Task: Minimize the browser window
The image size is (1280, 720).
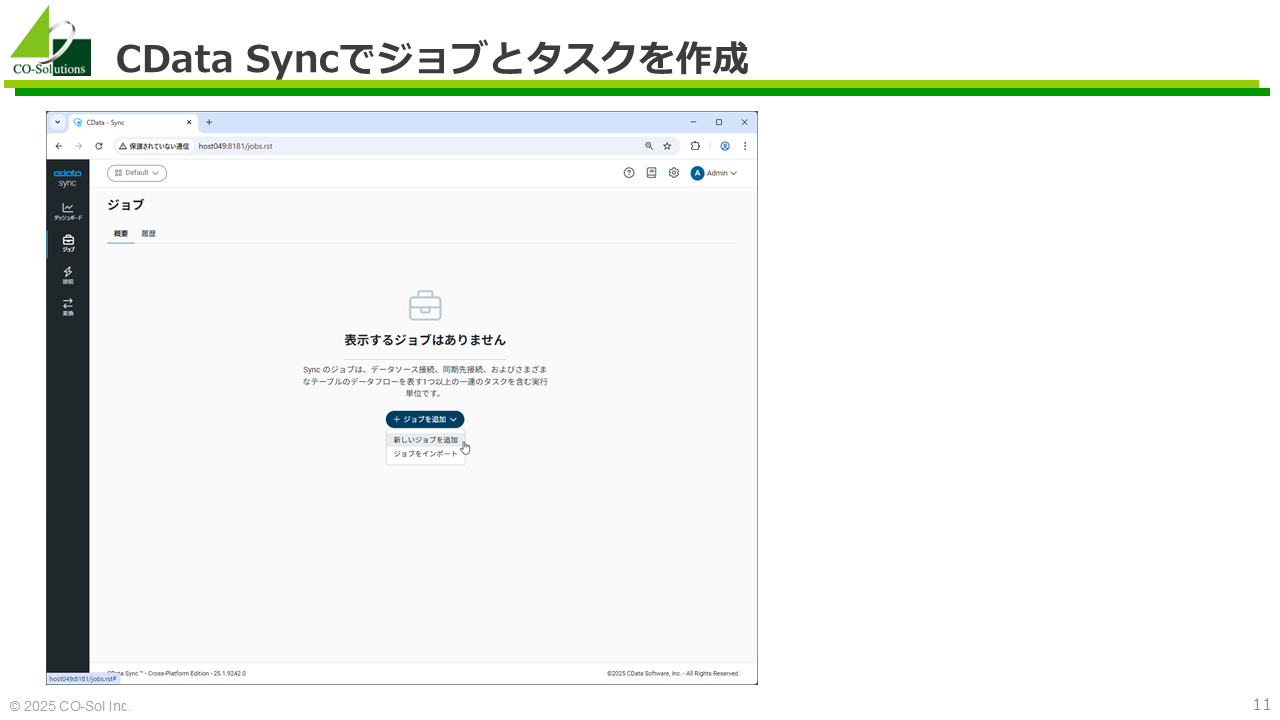Action: click(x=694, y=122)
